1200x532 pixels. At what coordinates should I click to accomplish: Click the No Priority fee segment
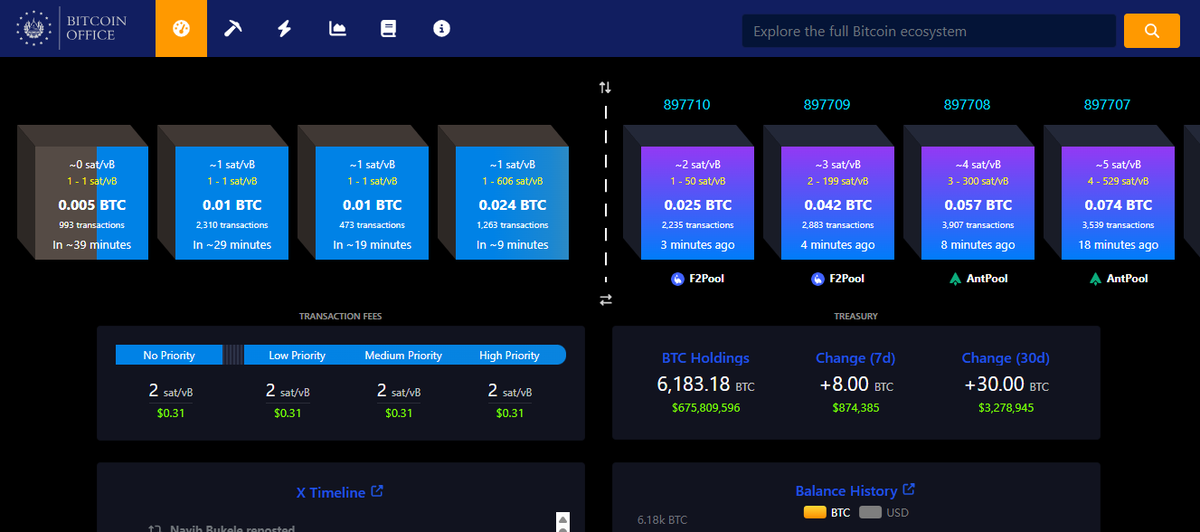[169, 355]
